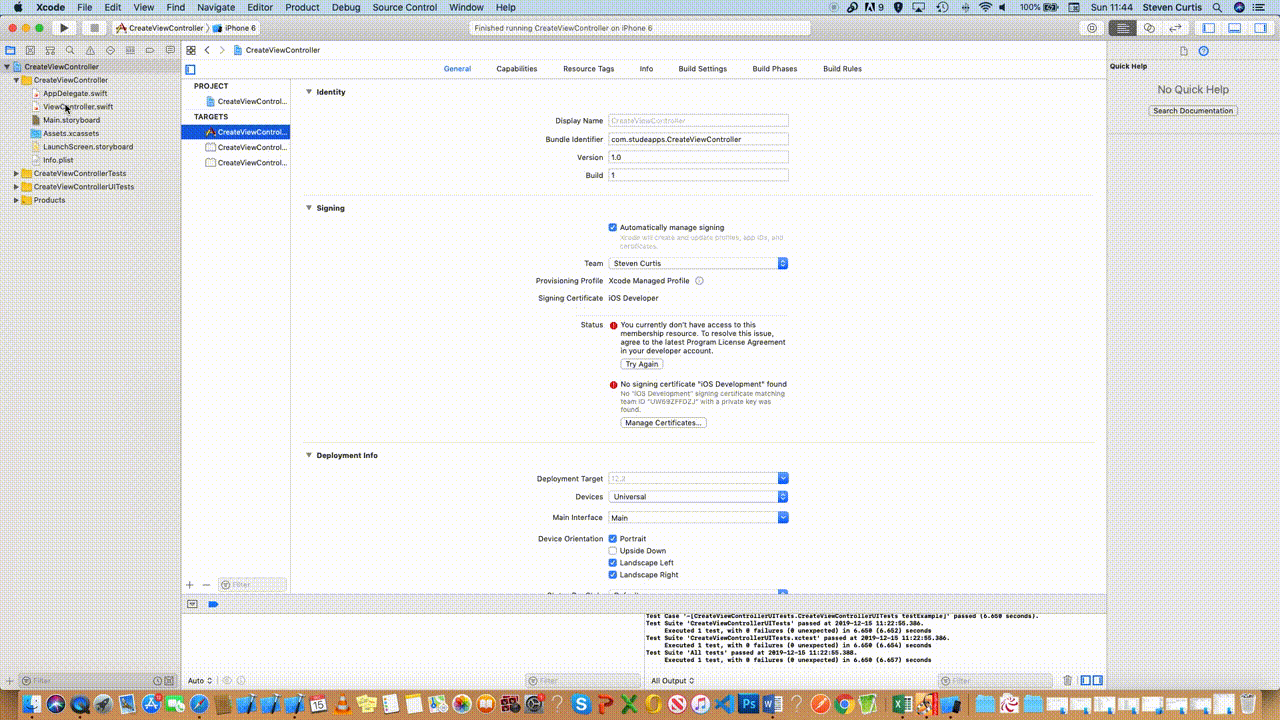The width and height of the screenshot is (1280, 720).
Task: Switch to the Capabilities tab
Action: pos(517,69)
